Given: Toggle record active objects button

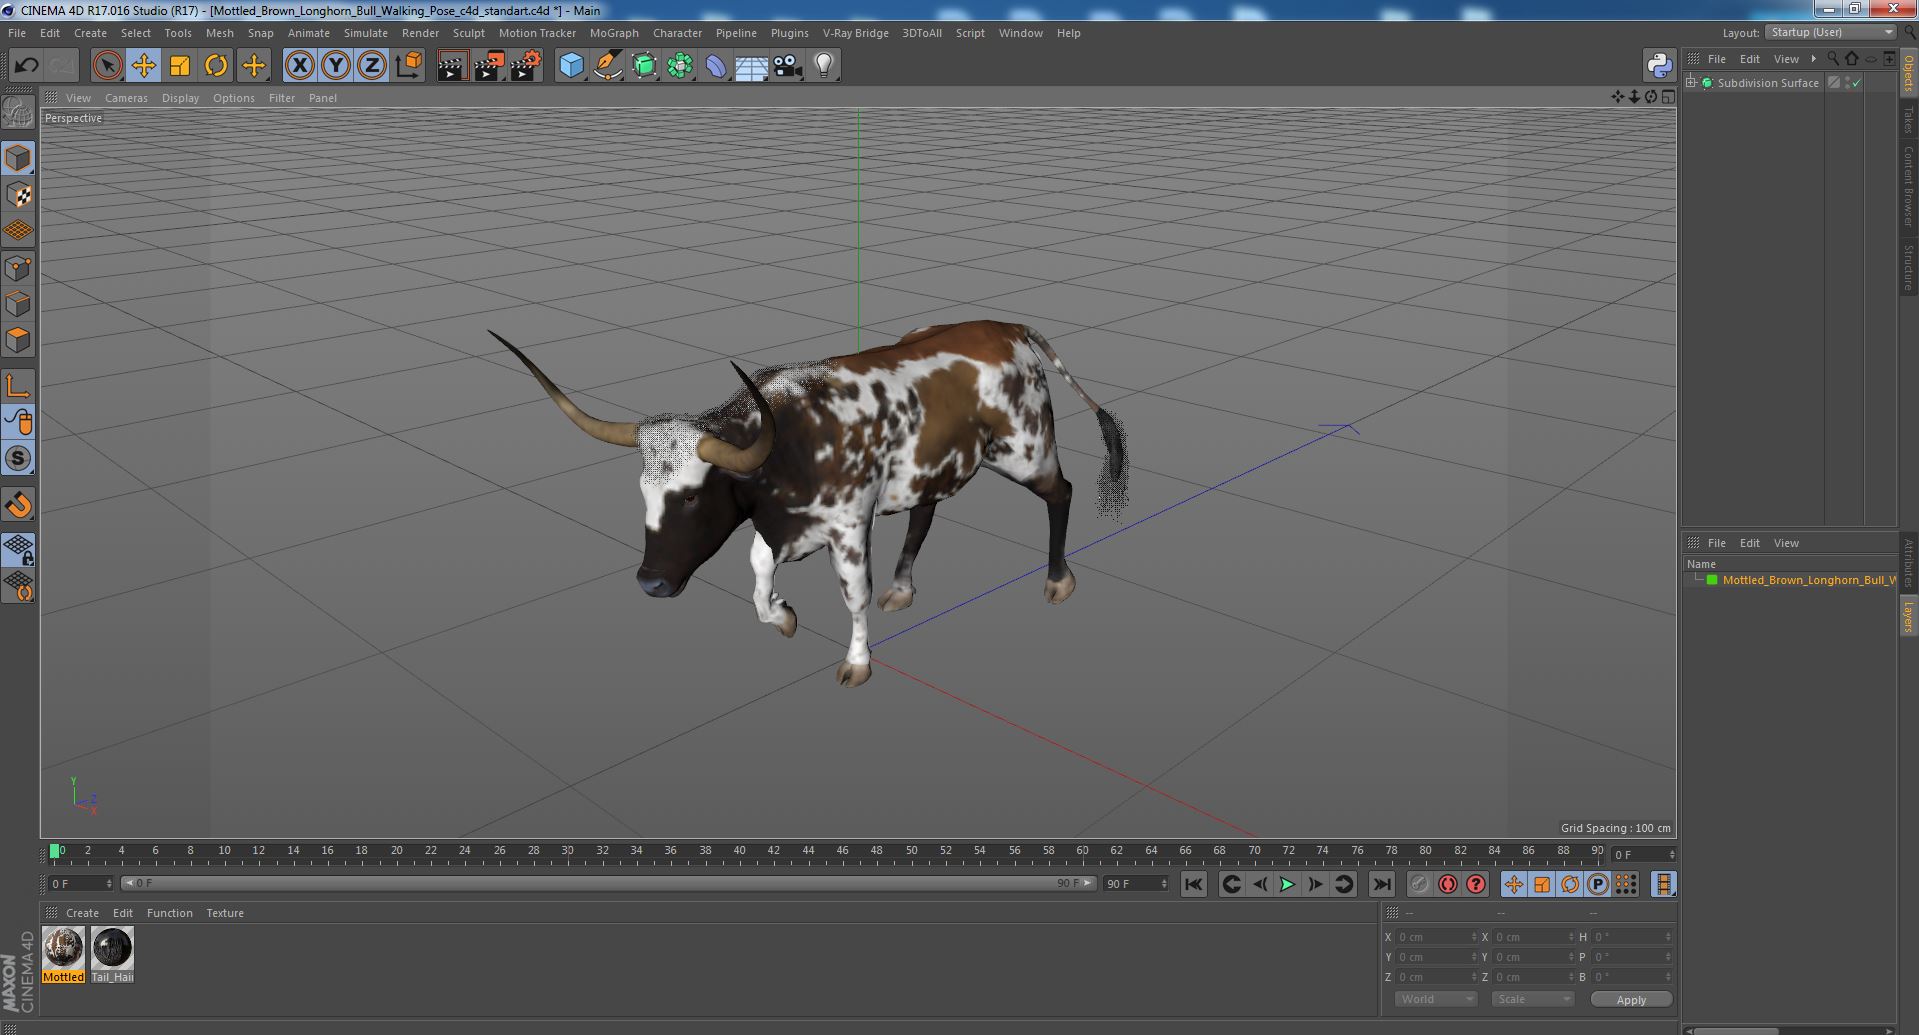Looking at the screenshot, I should 1419,884.
